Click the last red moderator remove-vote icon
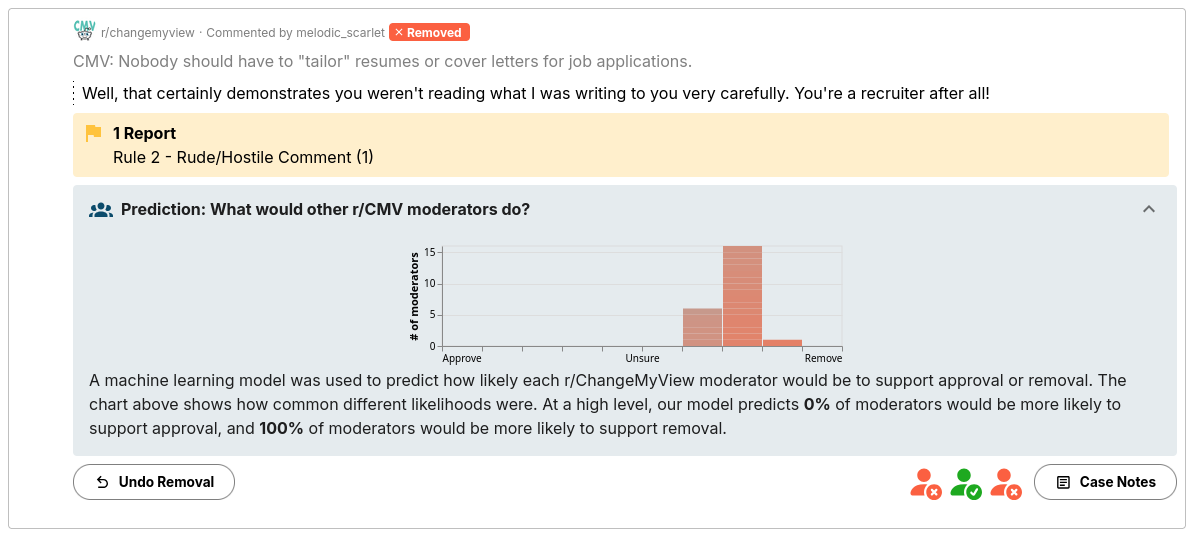Screen dimensions: 1192x534 click(1007, 483)
